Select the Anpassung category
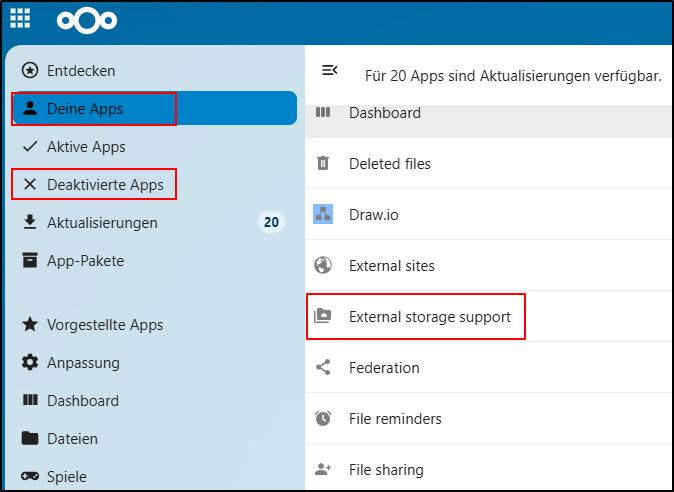Viewport: 674px width, 492px height. click(82, 363)
